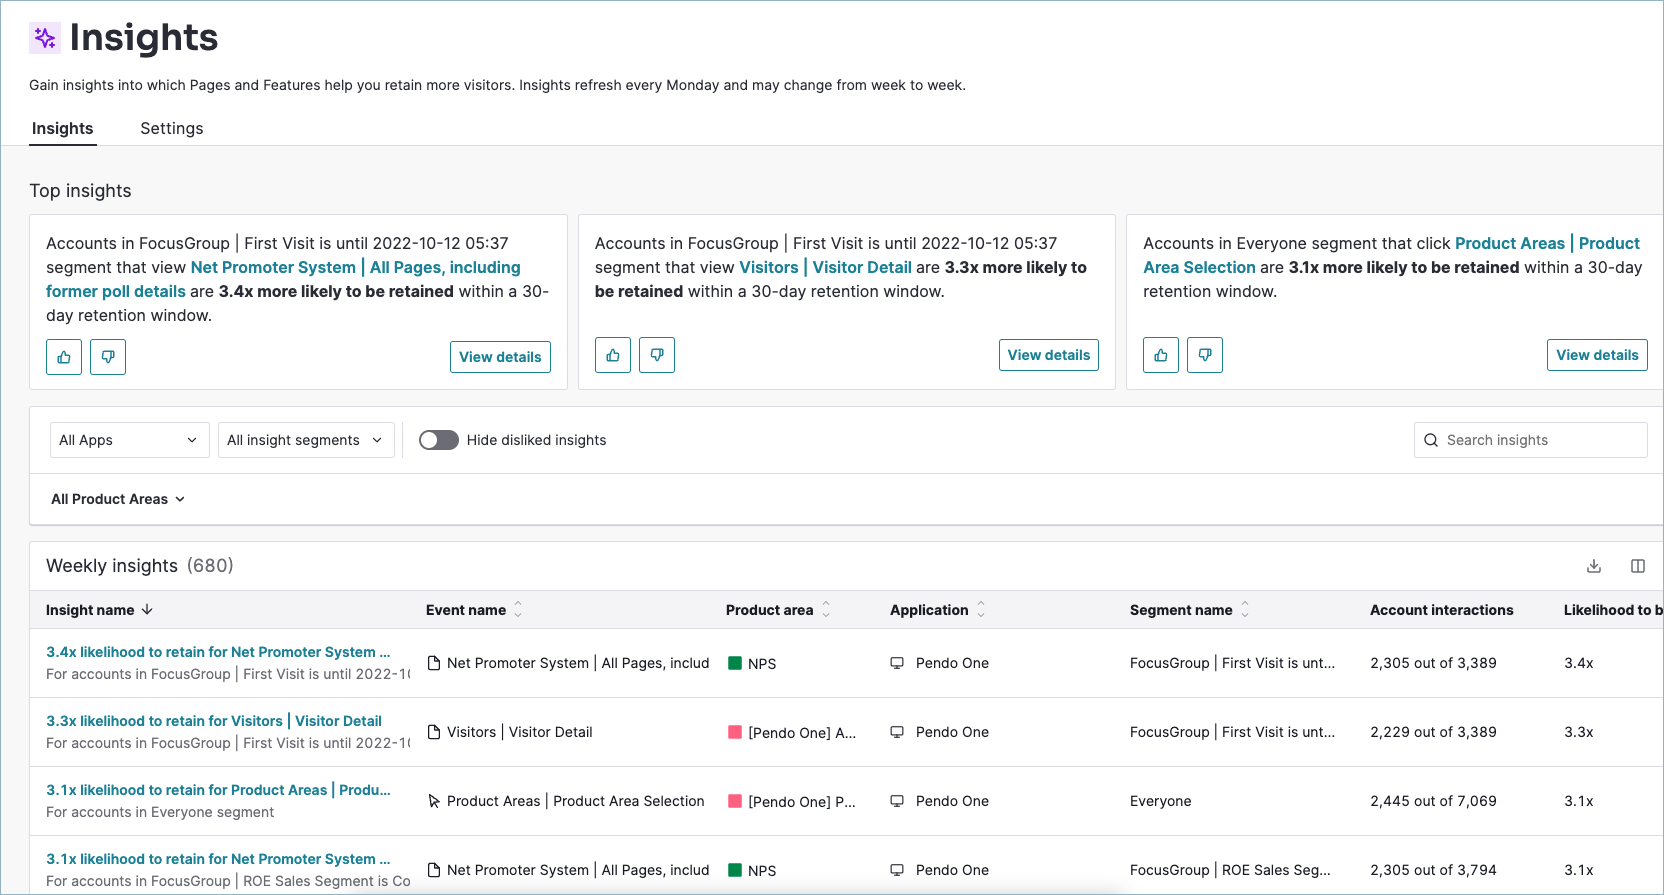
Task: Focus the Search insights field
Action: tap(1540, 440)
